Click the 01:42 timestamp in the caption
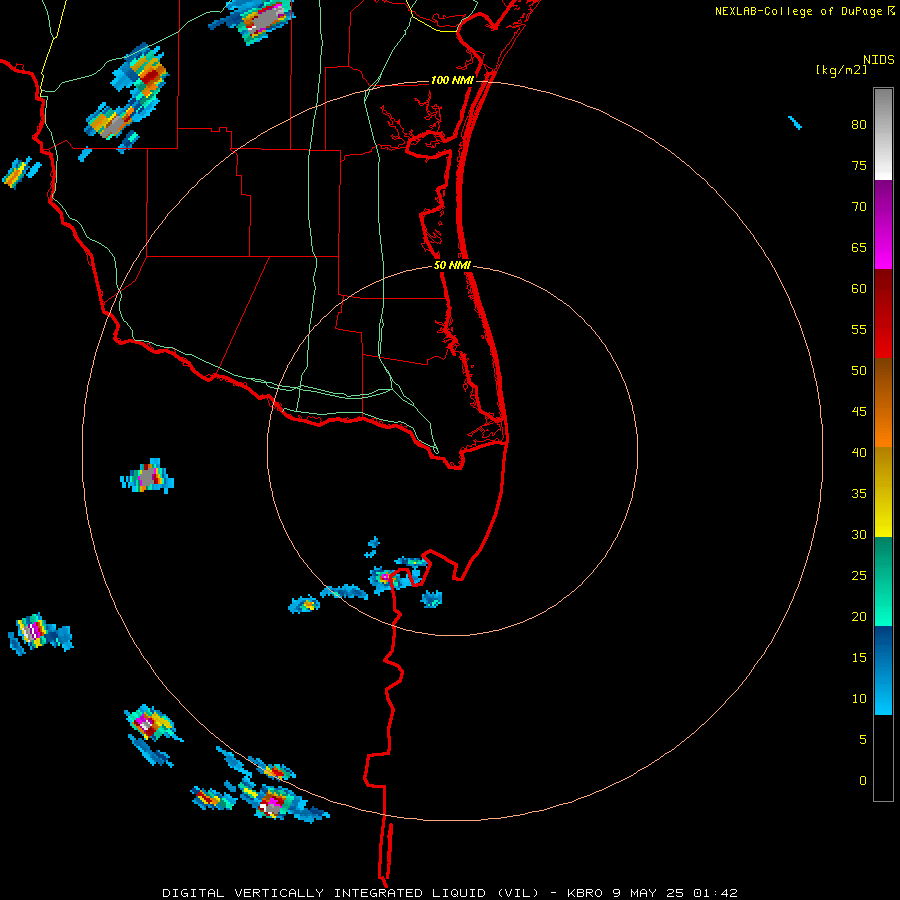The image size is (900, 900). click(715, 893)
